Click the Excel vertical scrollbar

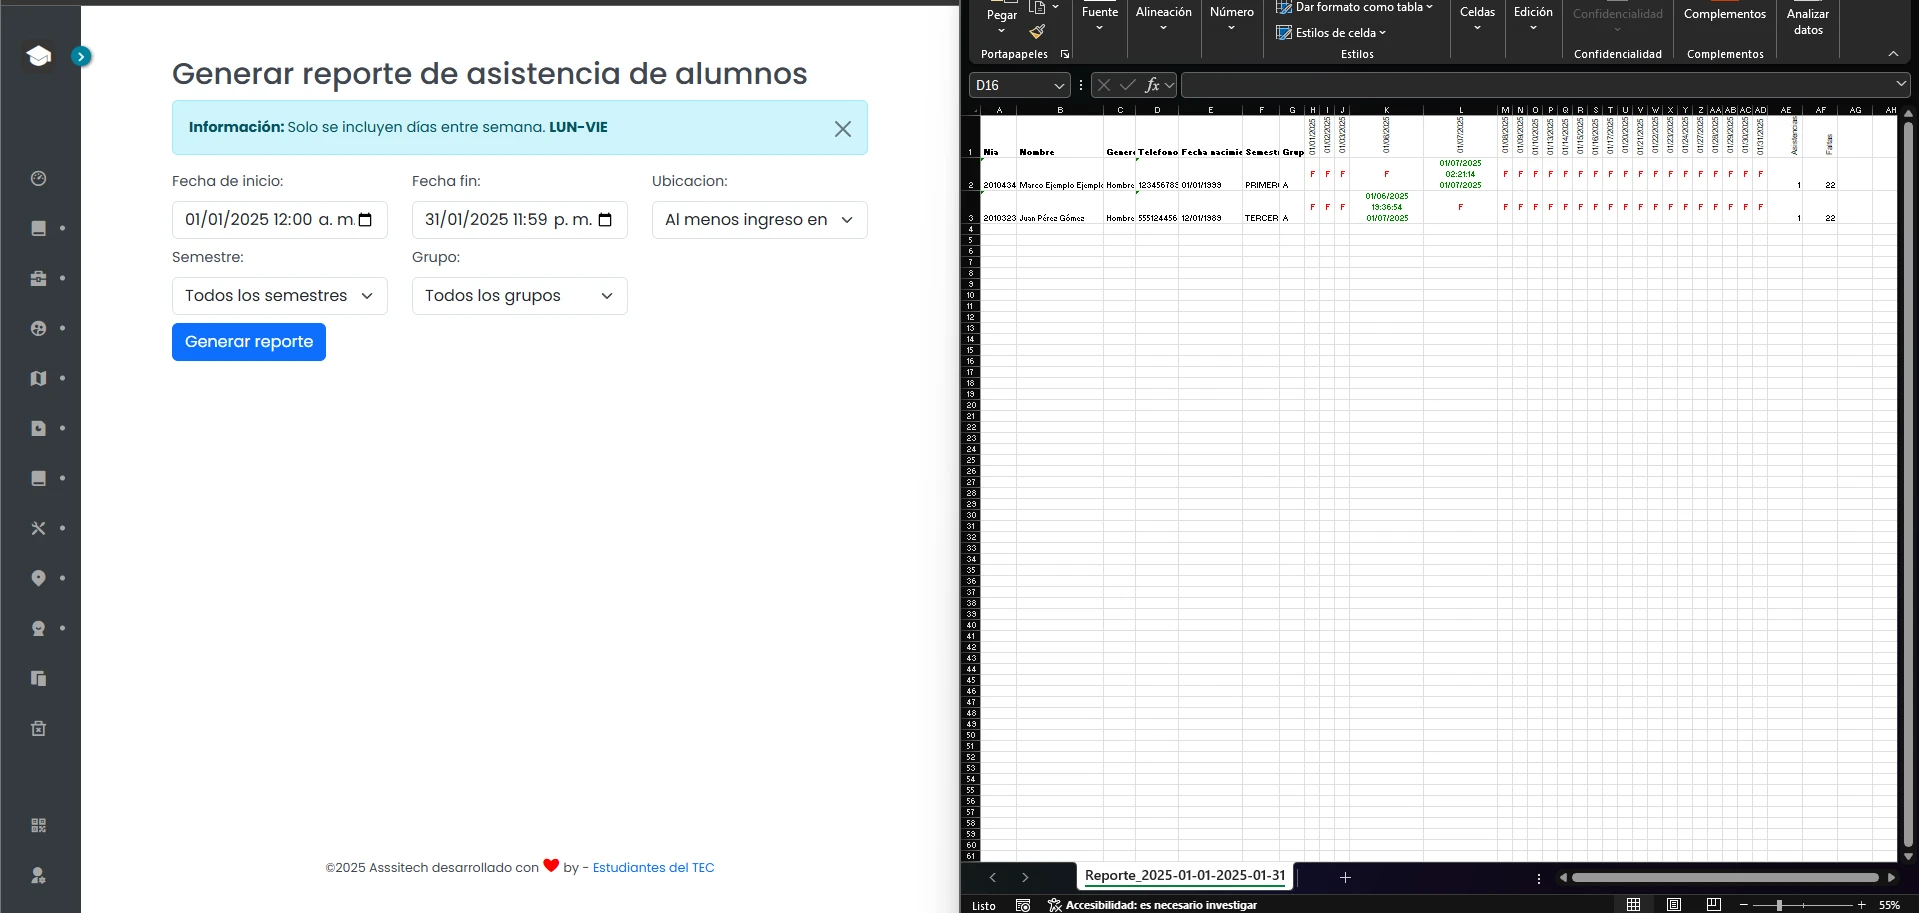tap(1908, 485)
